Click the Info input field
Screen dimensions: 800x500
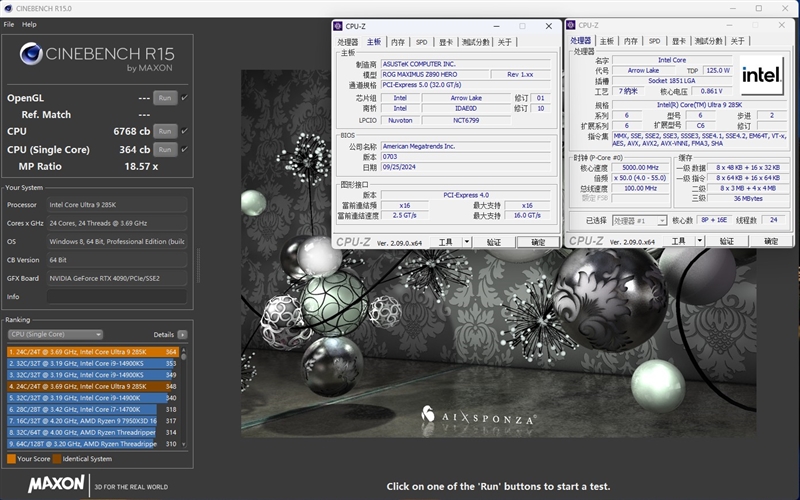(117, 296)
